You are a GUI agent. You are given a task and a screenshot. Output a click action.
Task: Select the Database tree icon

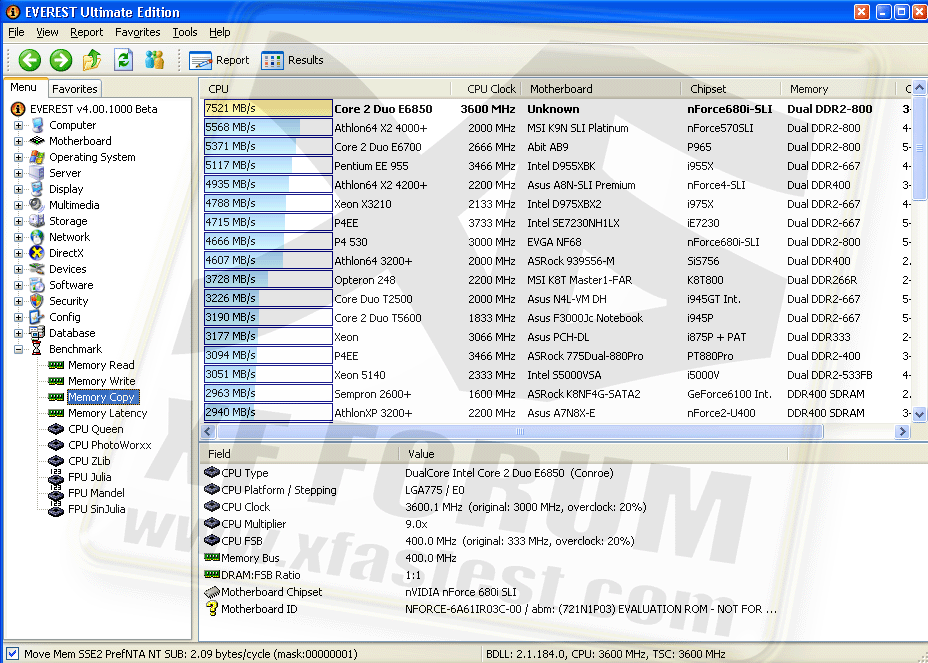37,333
